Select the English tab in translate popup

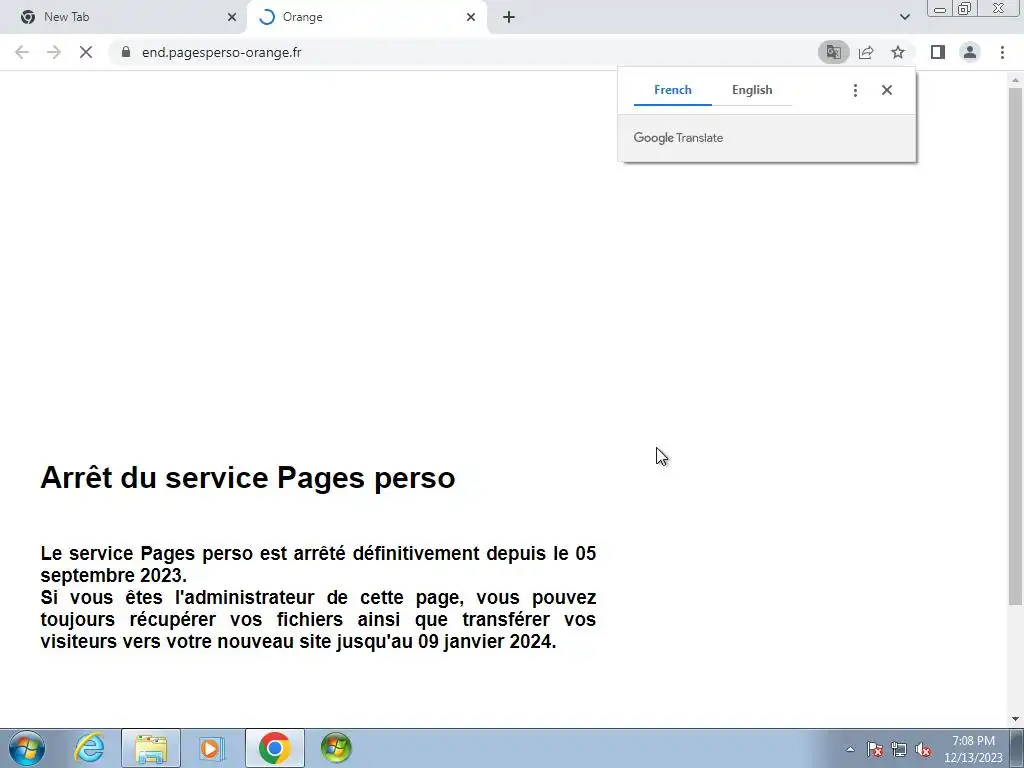point(752,90)
